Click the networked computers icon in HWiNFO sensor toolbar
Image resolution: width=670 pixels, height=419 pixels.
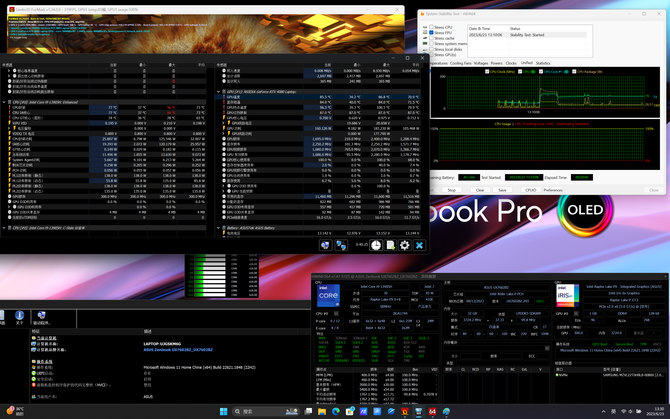[x=341, y=245]
